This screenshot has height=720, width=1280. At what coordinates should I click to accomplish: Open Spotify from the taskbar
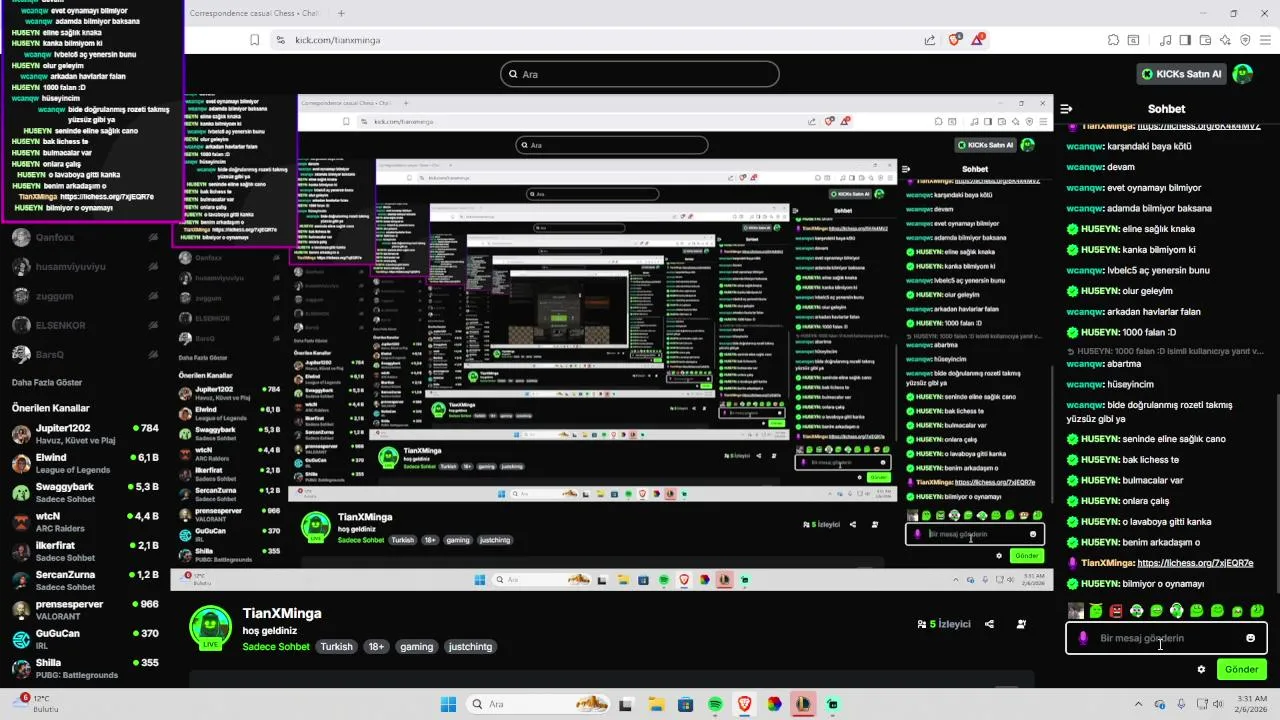click(x=716, y=704)
